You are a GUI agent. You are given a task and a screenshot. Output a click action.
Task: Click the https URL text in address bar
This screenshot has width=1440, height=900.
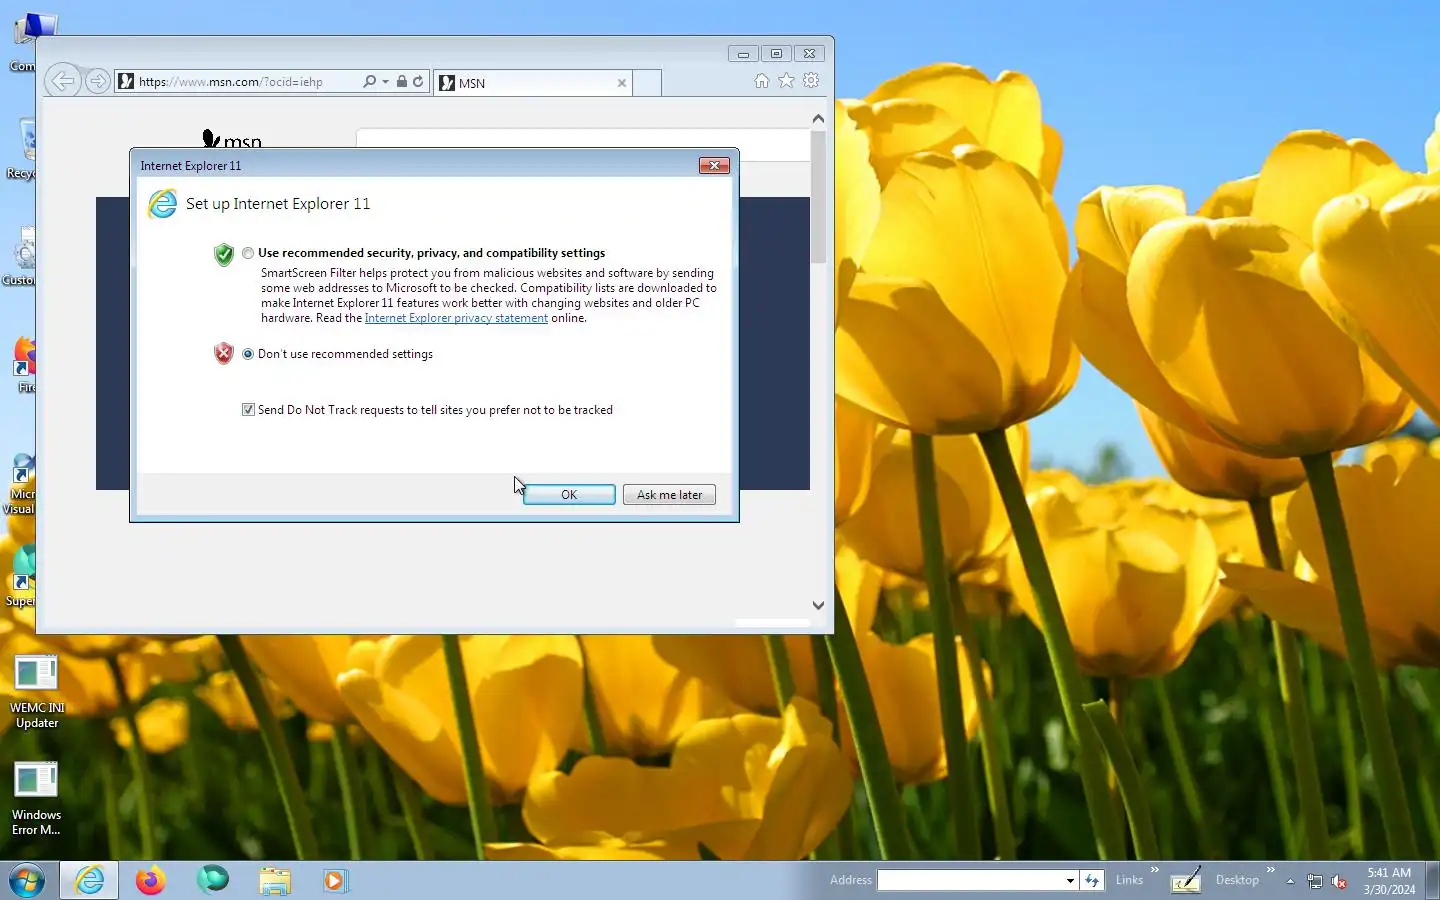(231, 82)
